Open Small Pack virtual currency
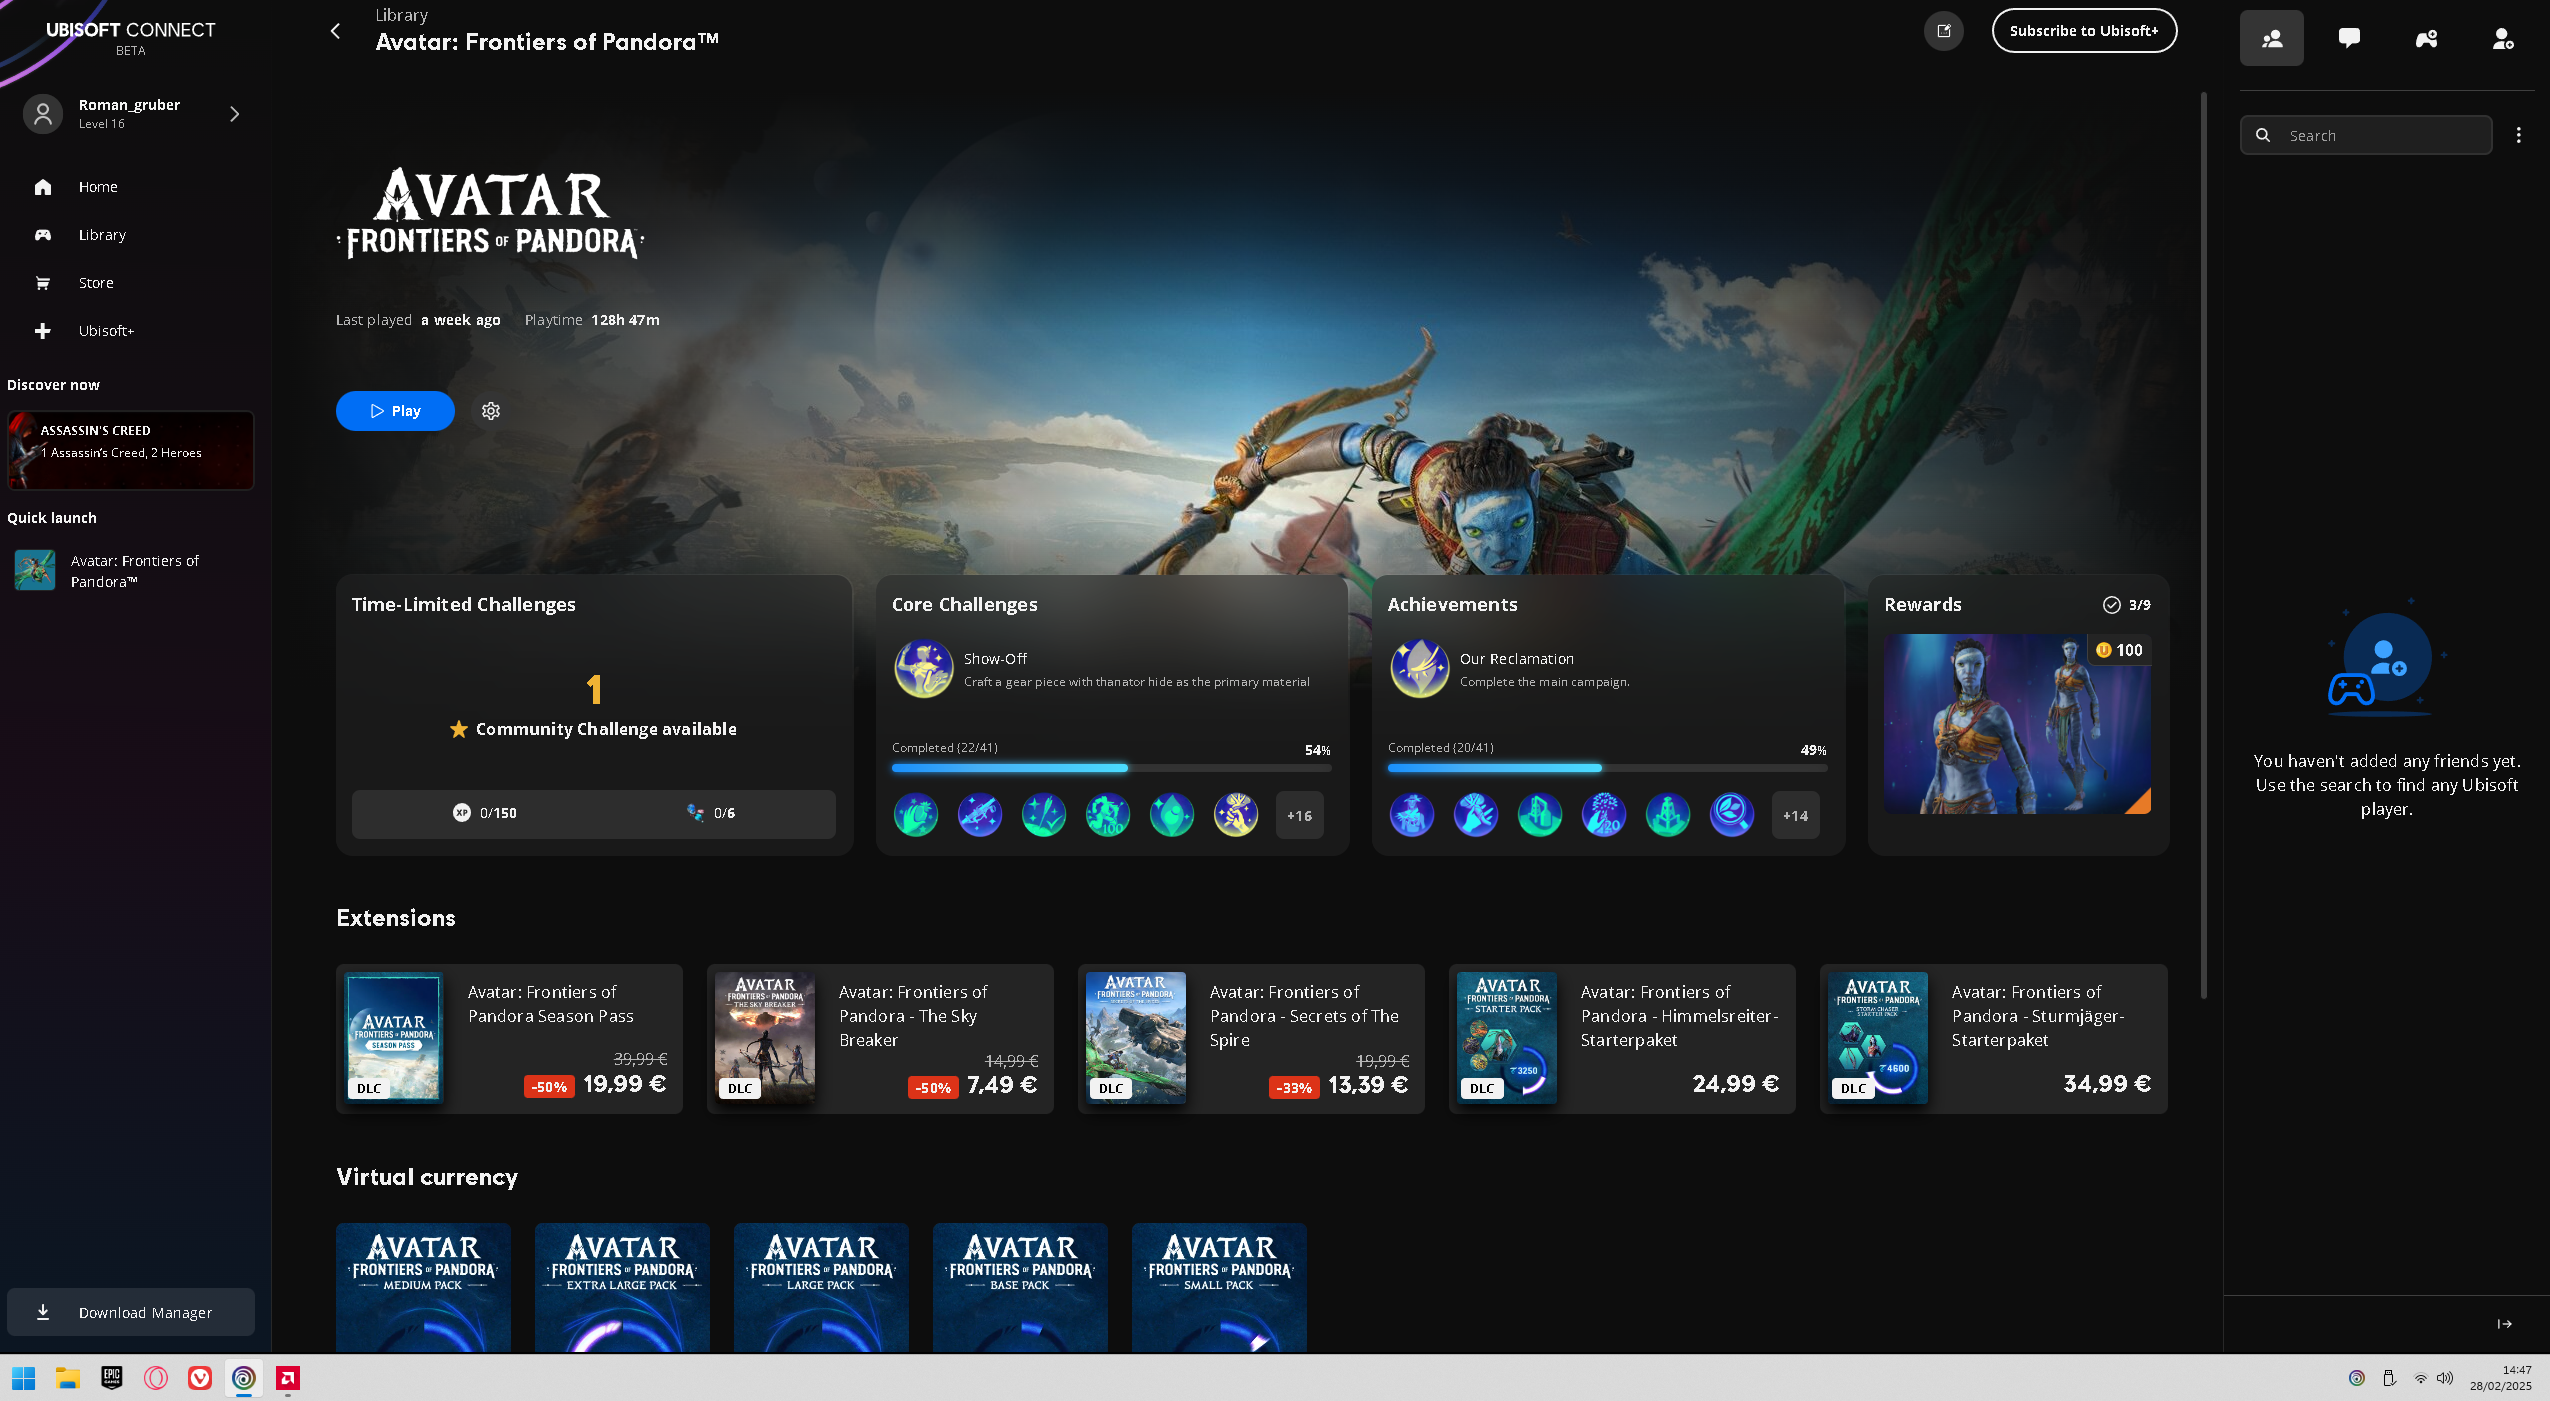The height and width of the screenshot is (1401, 2550). pyautogui.click(x=1219, y=1287)
